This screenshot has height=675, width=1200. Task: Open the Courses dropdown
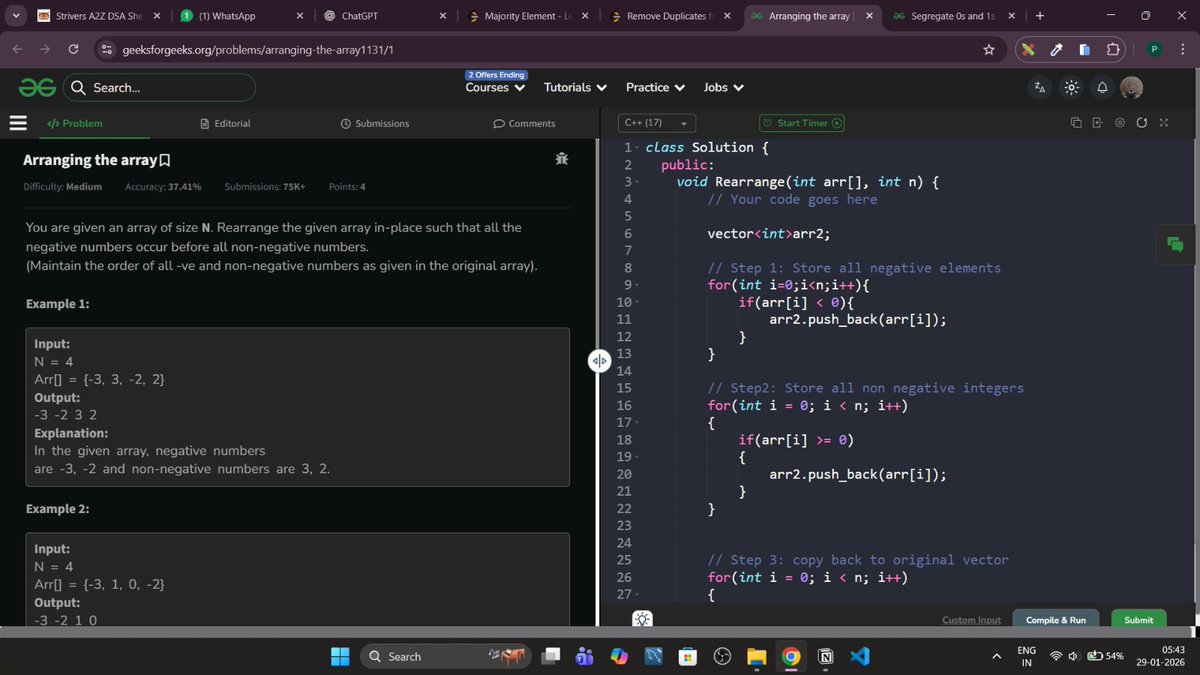click(x=493, y=87)
